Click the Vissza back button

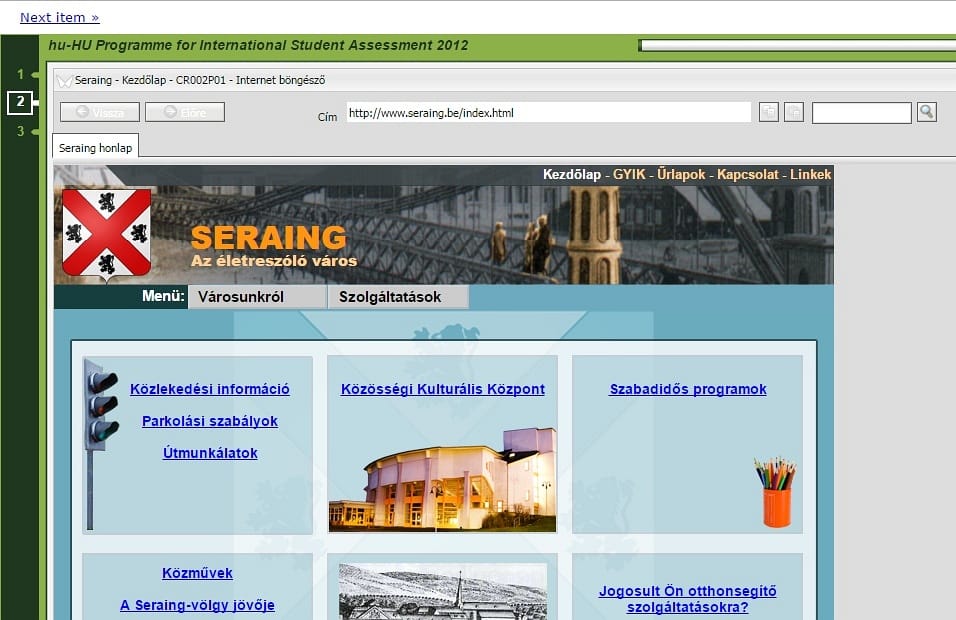(100, 112)
